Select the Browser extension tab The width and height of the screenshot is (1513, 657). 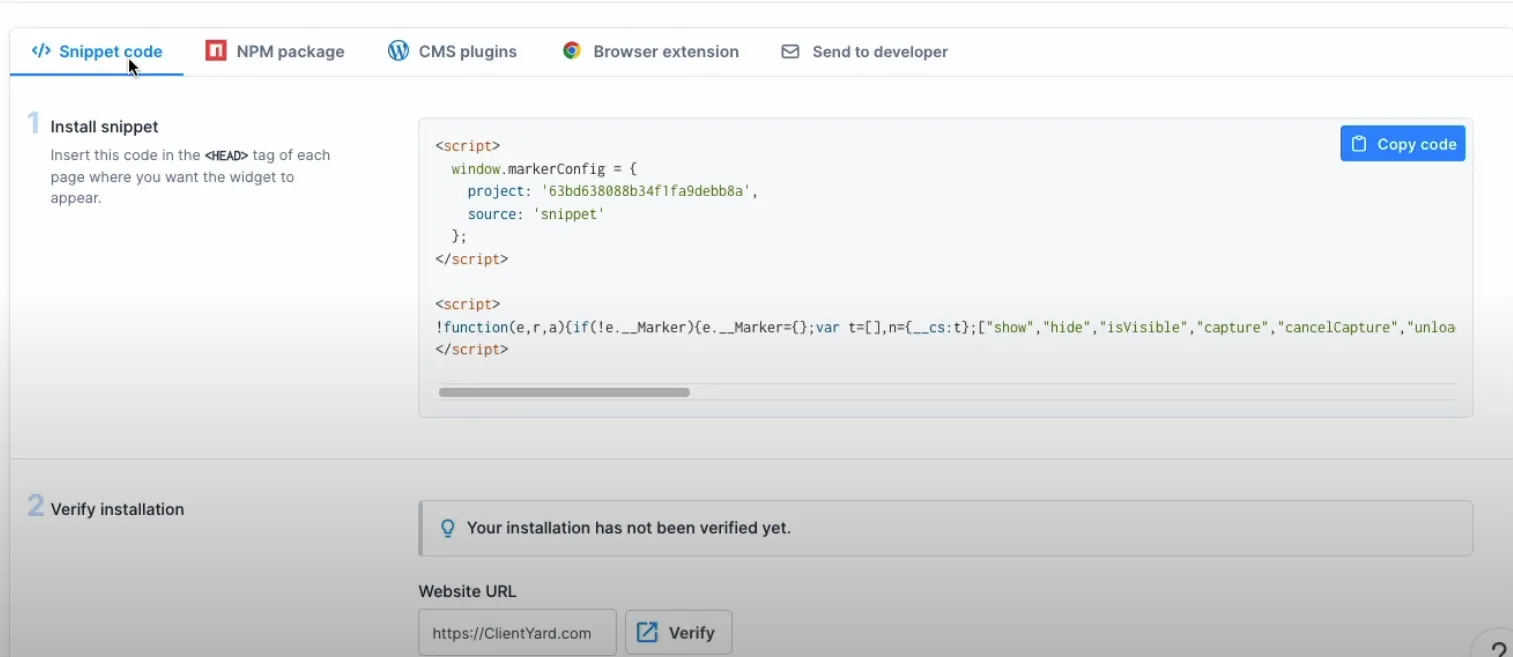tap(650, 52)
